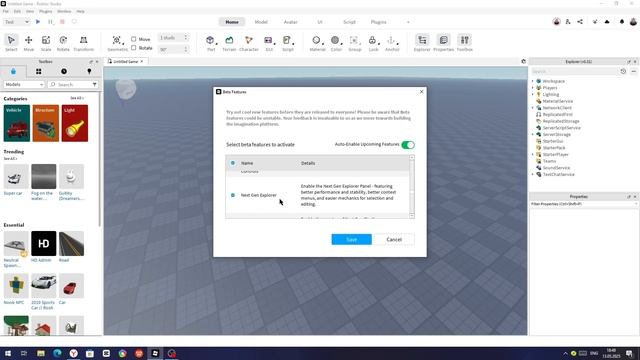
Task: Expand the Lighting tree node
Action: (x=533, y=94)
